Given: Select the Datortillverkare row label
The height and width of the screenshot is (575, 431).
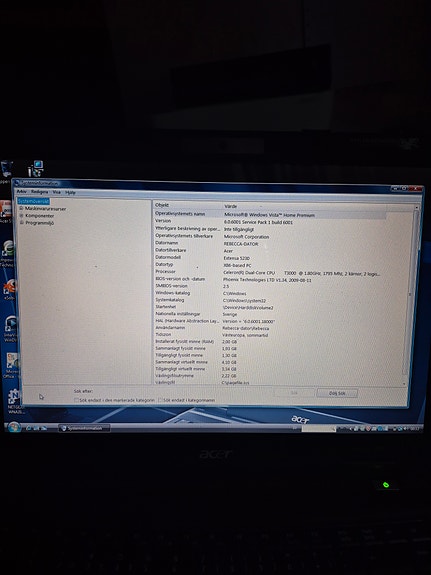Looking at the screenshot, I should tap(171, 250).
